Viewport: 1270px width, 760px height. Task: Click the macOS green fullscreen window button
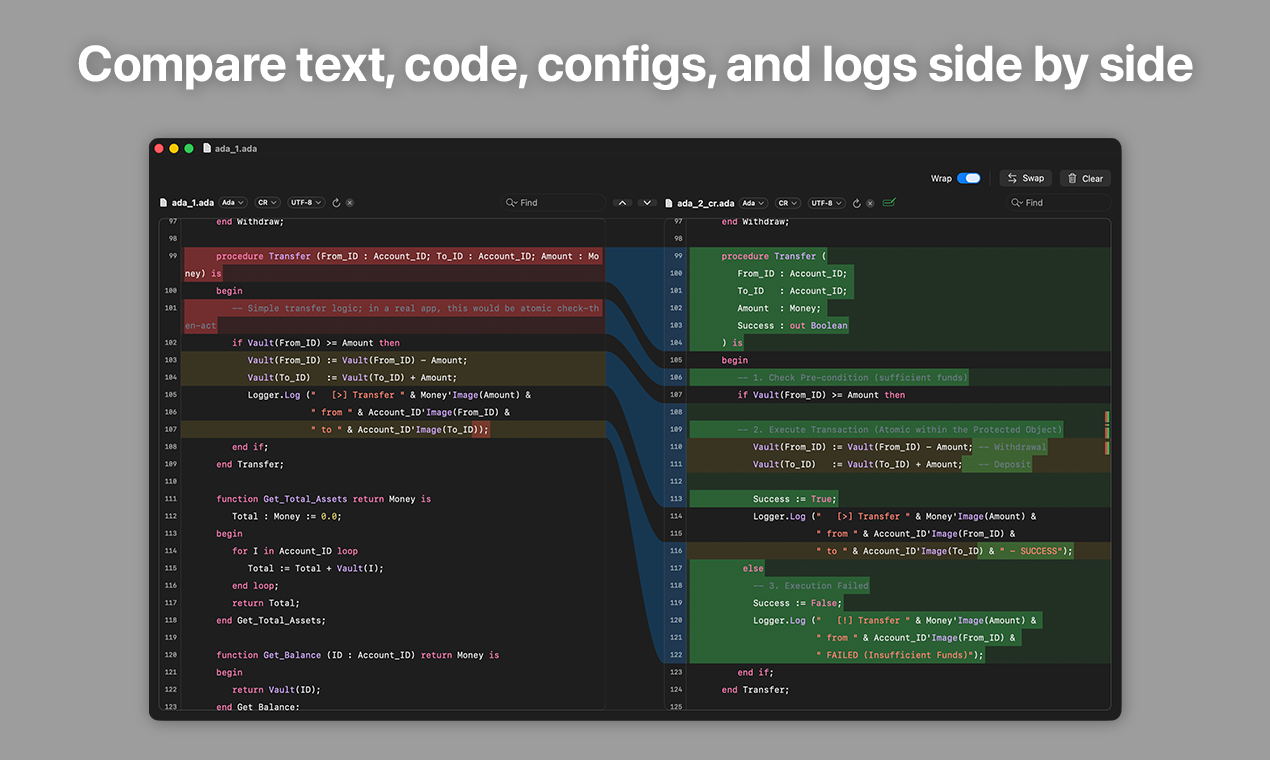click(x=189, y=148)
